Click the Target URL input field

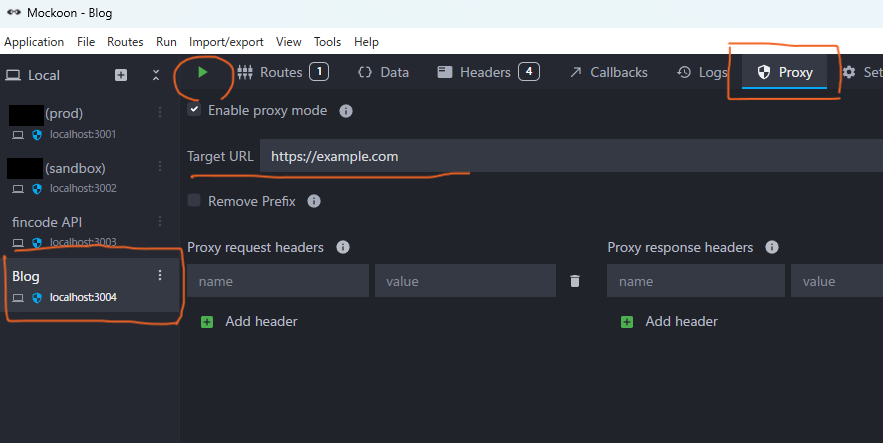tap(571, 156)
